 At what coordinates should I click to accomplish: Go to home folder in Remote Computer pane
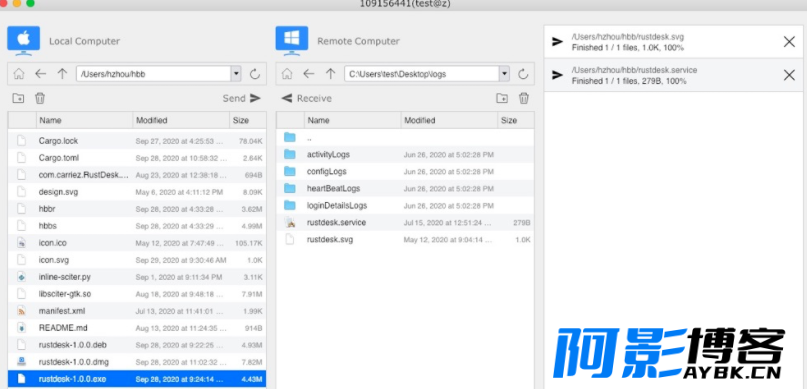[x=287, y=74]
